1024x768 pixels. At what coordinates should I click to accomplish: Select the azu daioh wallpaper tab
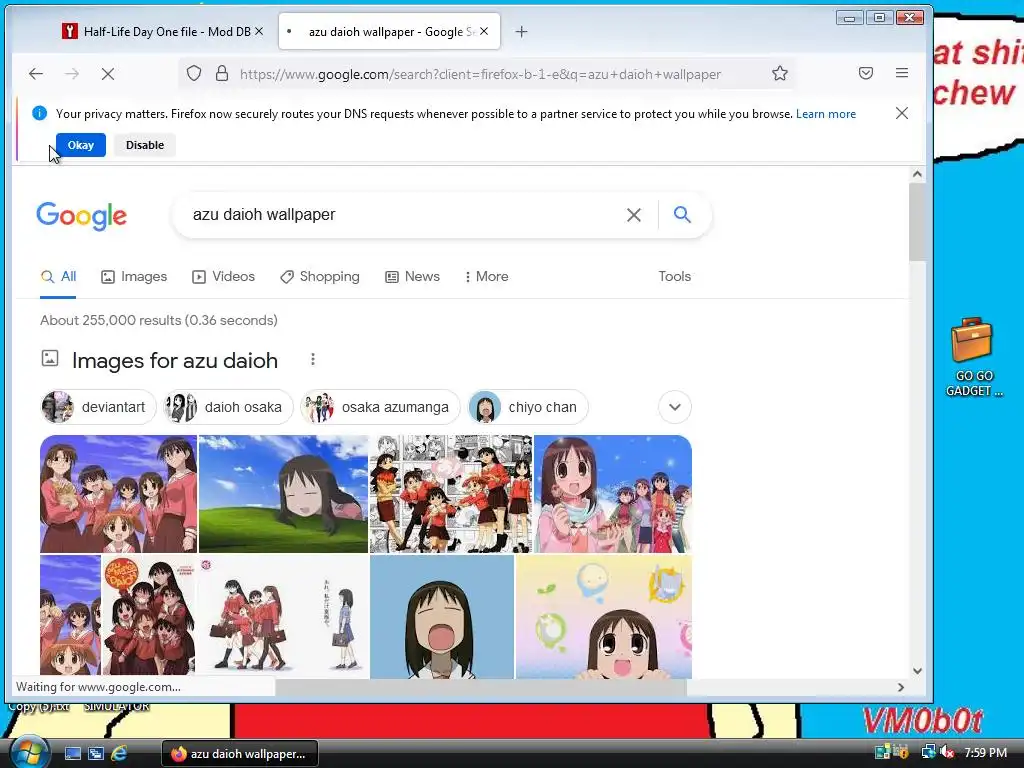(x=389, y=31)
